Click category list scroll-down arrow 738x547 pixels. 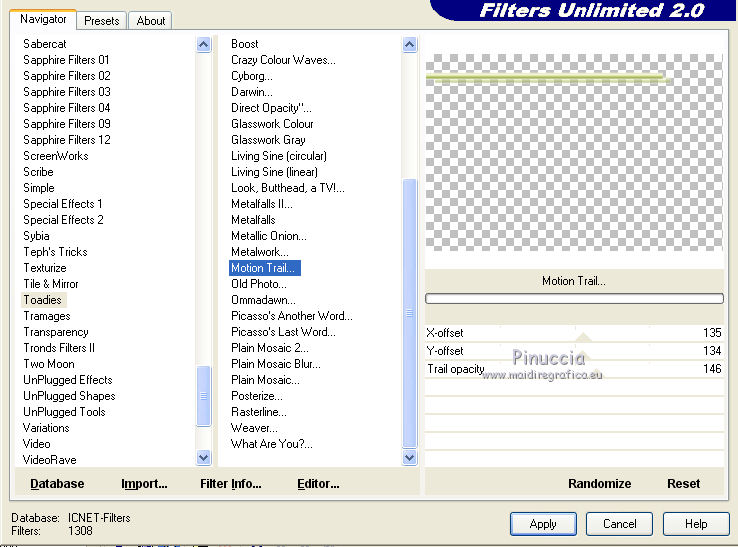coord(203,457)
